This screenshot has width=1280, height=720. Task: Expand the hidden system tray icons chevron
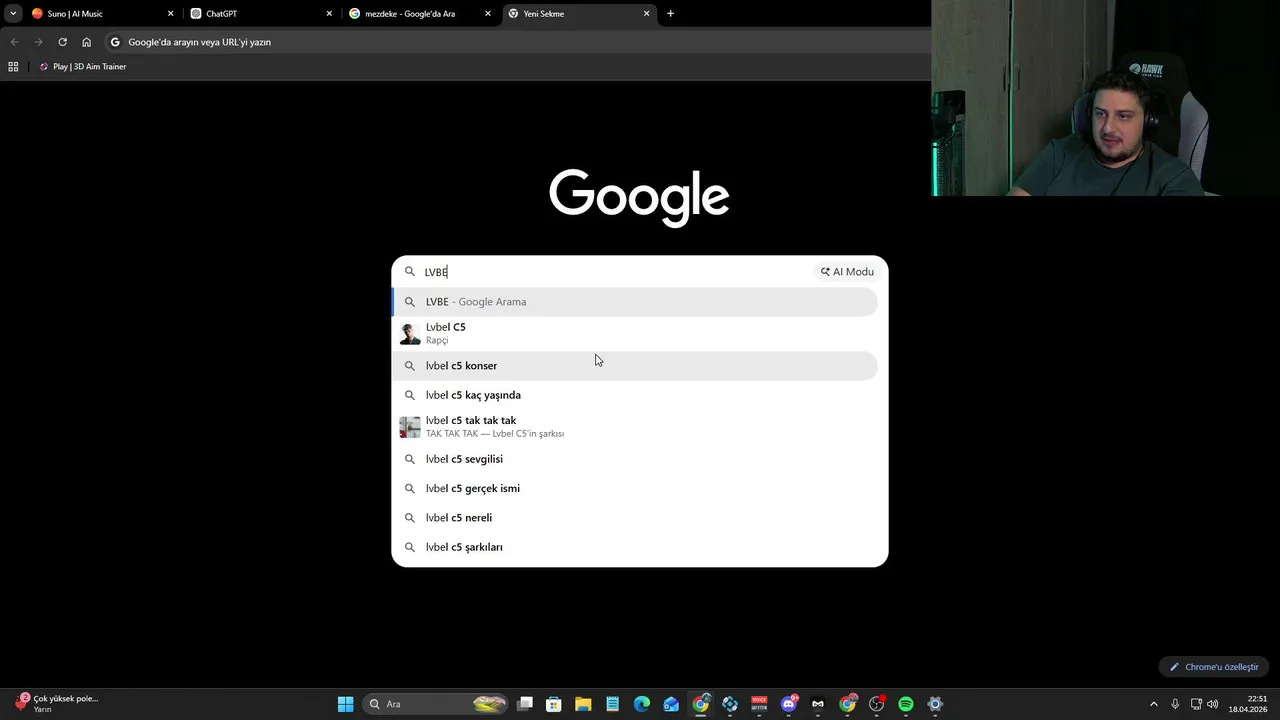click(1153, 704)
